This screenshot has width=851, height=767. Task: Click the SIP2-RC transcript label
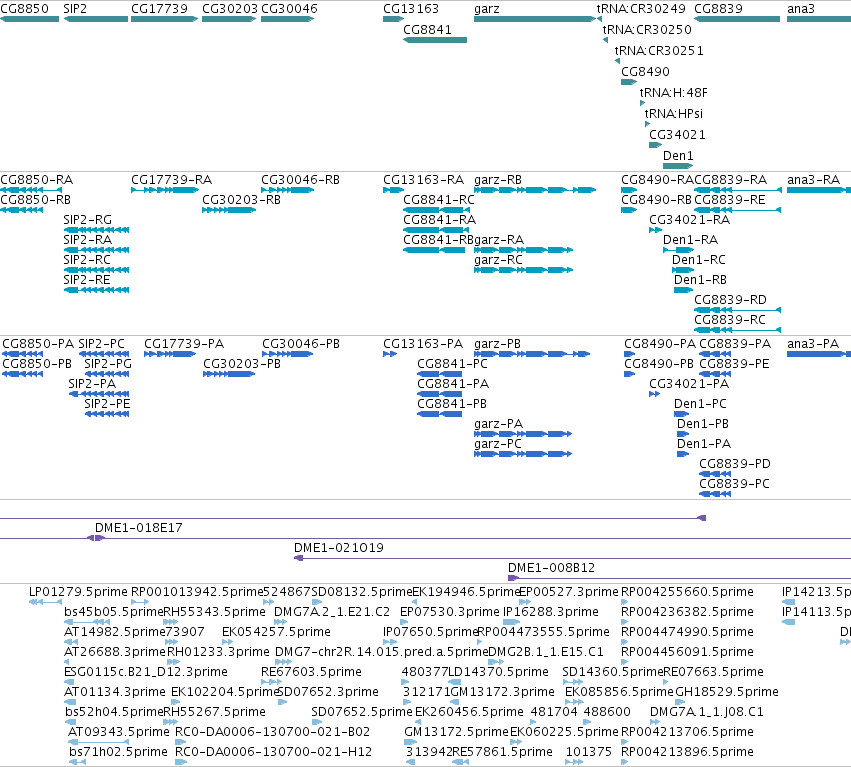87,260
